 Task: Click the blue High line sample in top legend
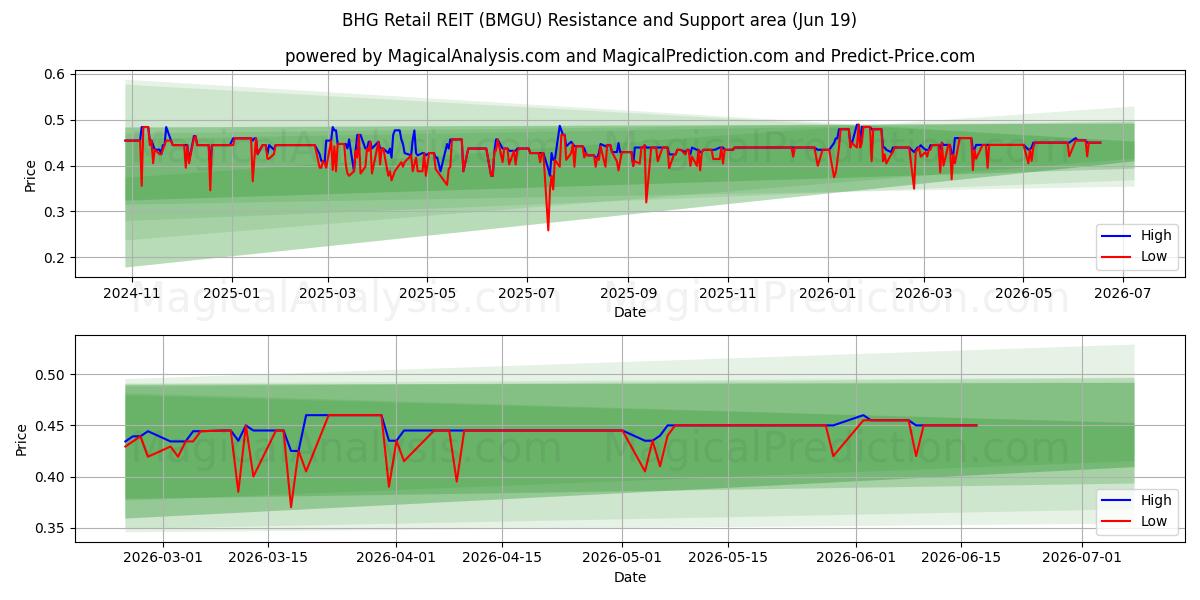pos(1117,236)
